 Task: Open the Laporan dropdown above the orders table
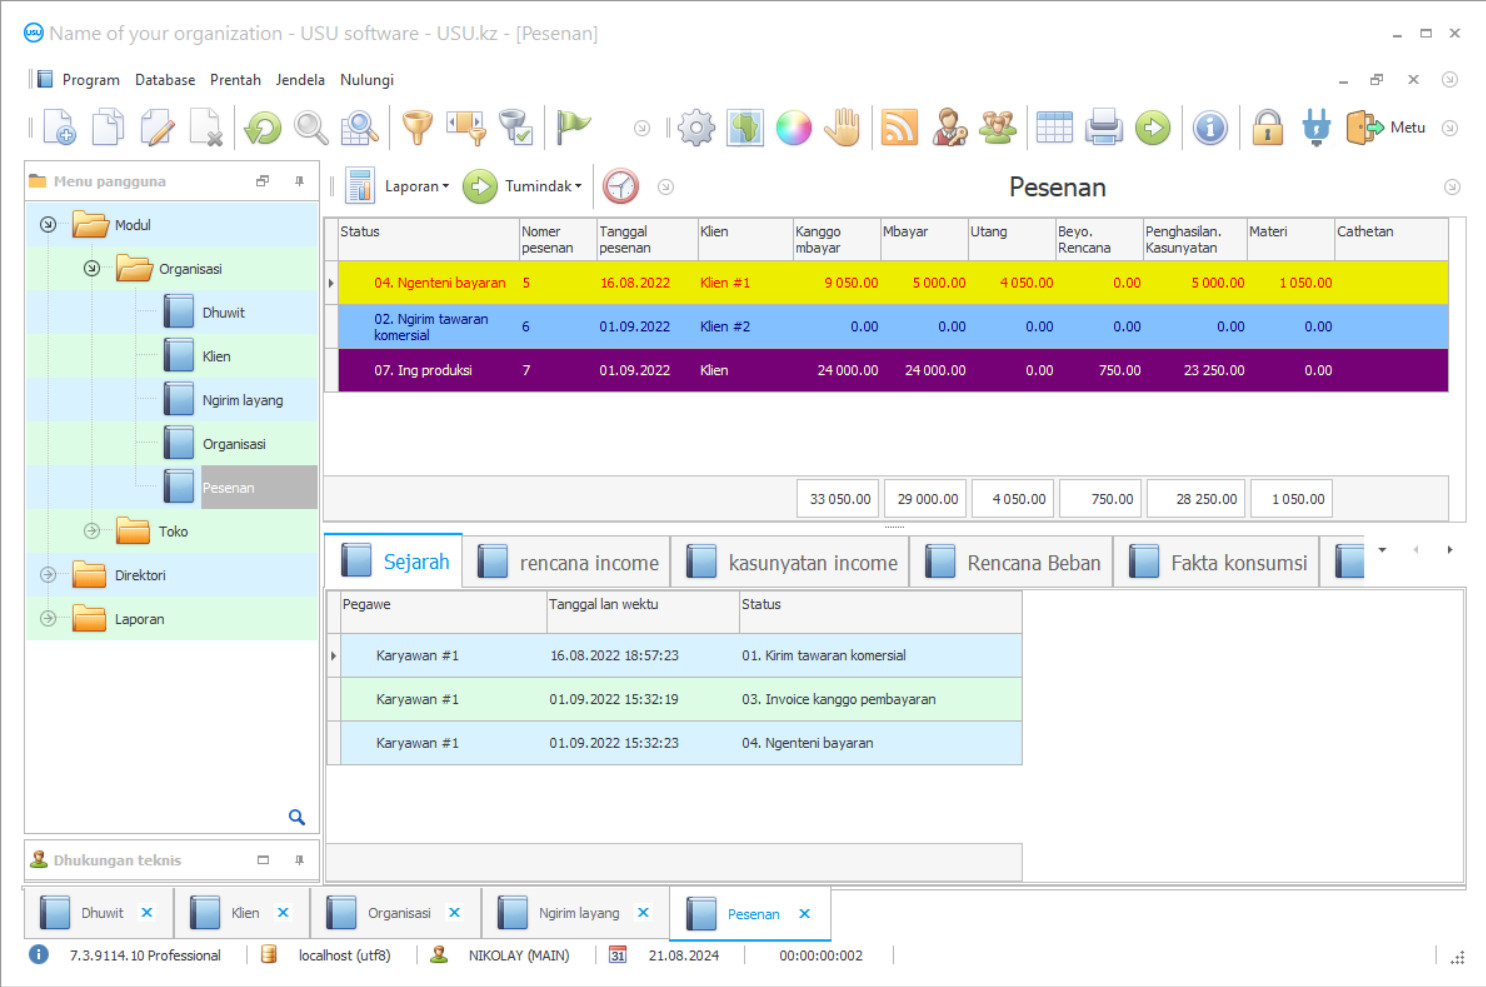click(x=416, y=186)
